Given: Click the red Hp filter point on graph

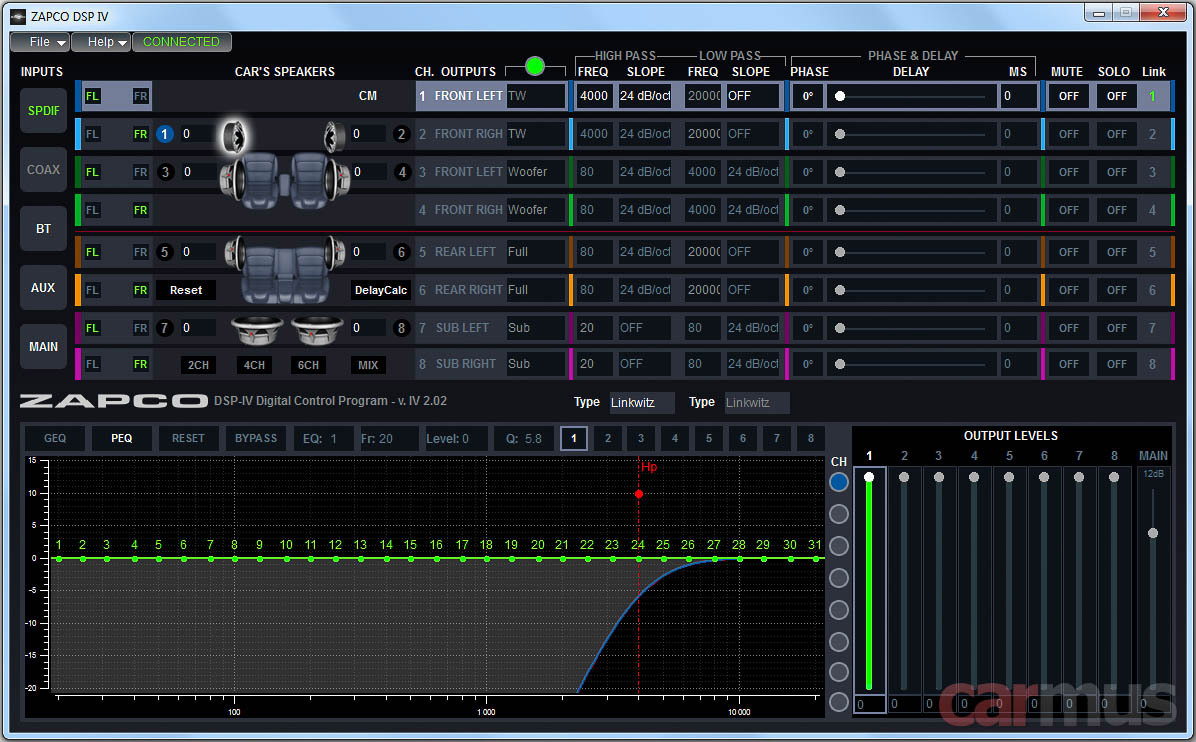Looking at the screenshot, I should click(638, 494).
